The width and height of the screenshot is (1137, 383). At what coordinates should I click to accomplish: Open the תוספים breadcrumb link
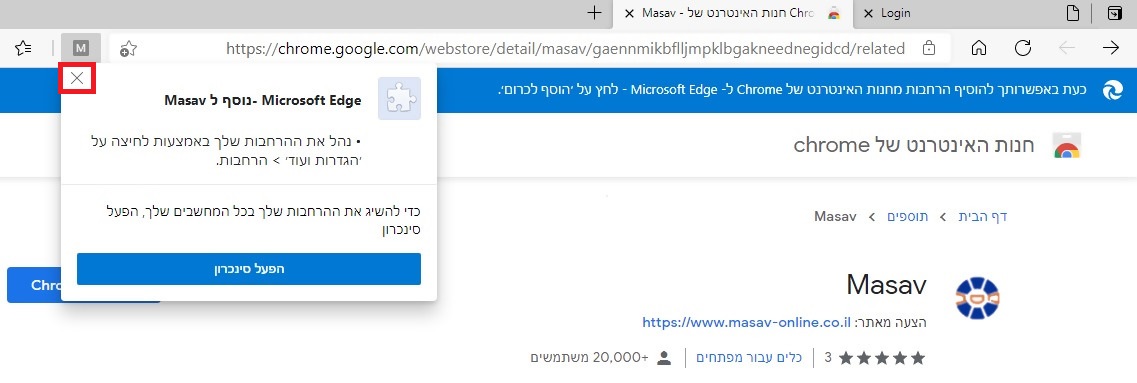[907, 216]
